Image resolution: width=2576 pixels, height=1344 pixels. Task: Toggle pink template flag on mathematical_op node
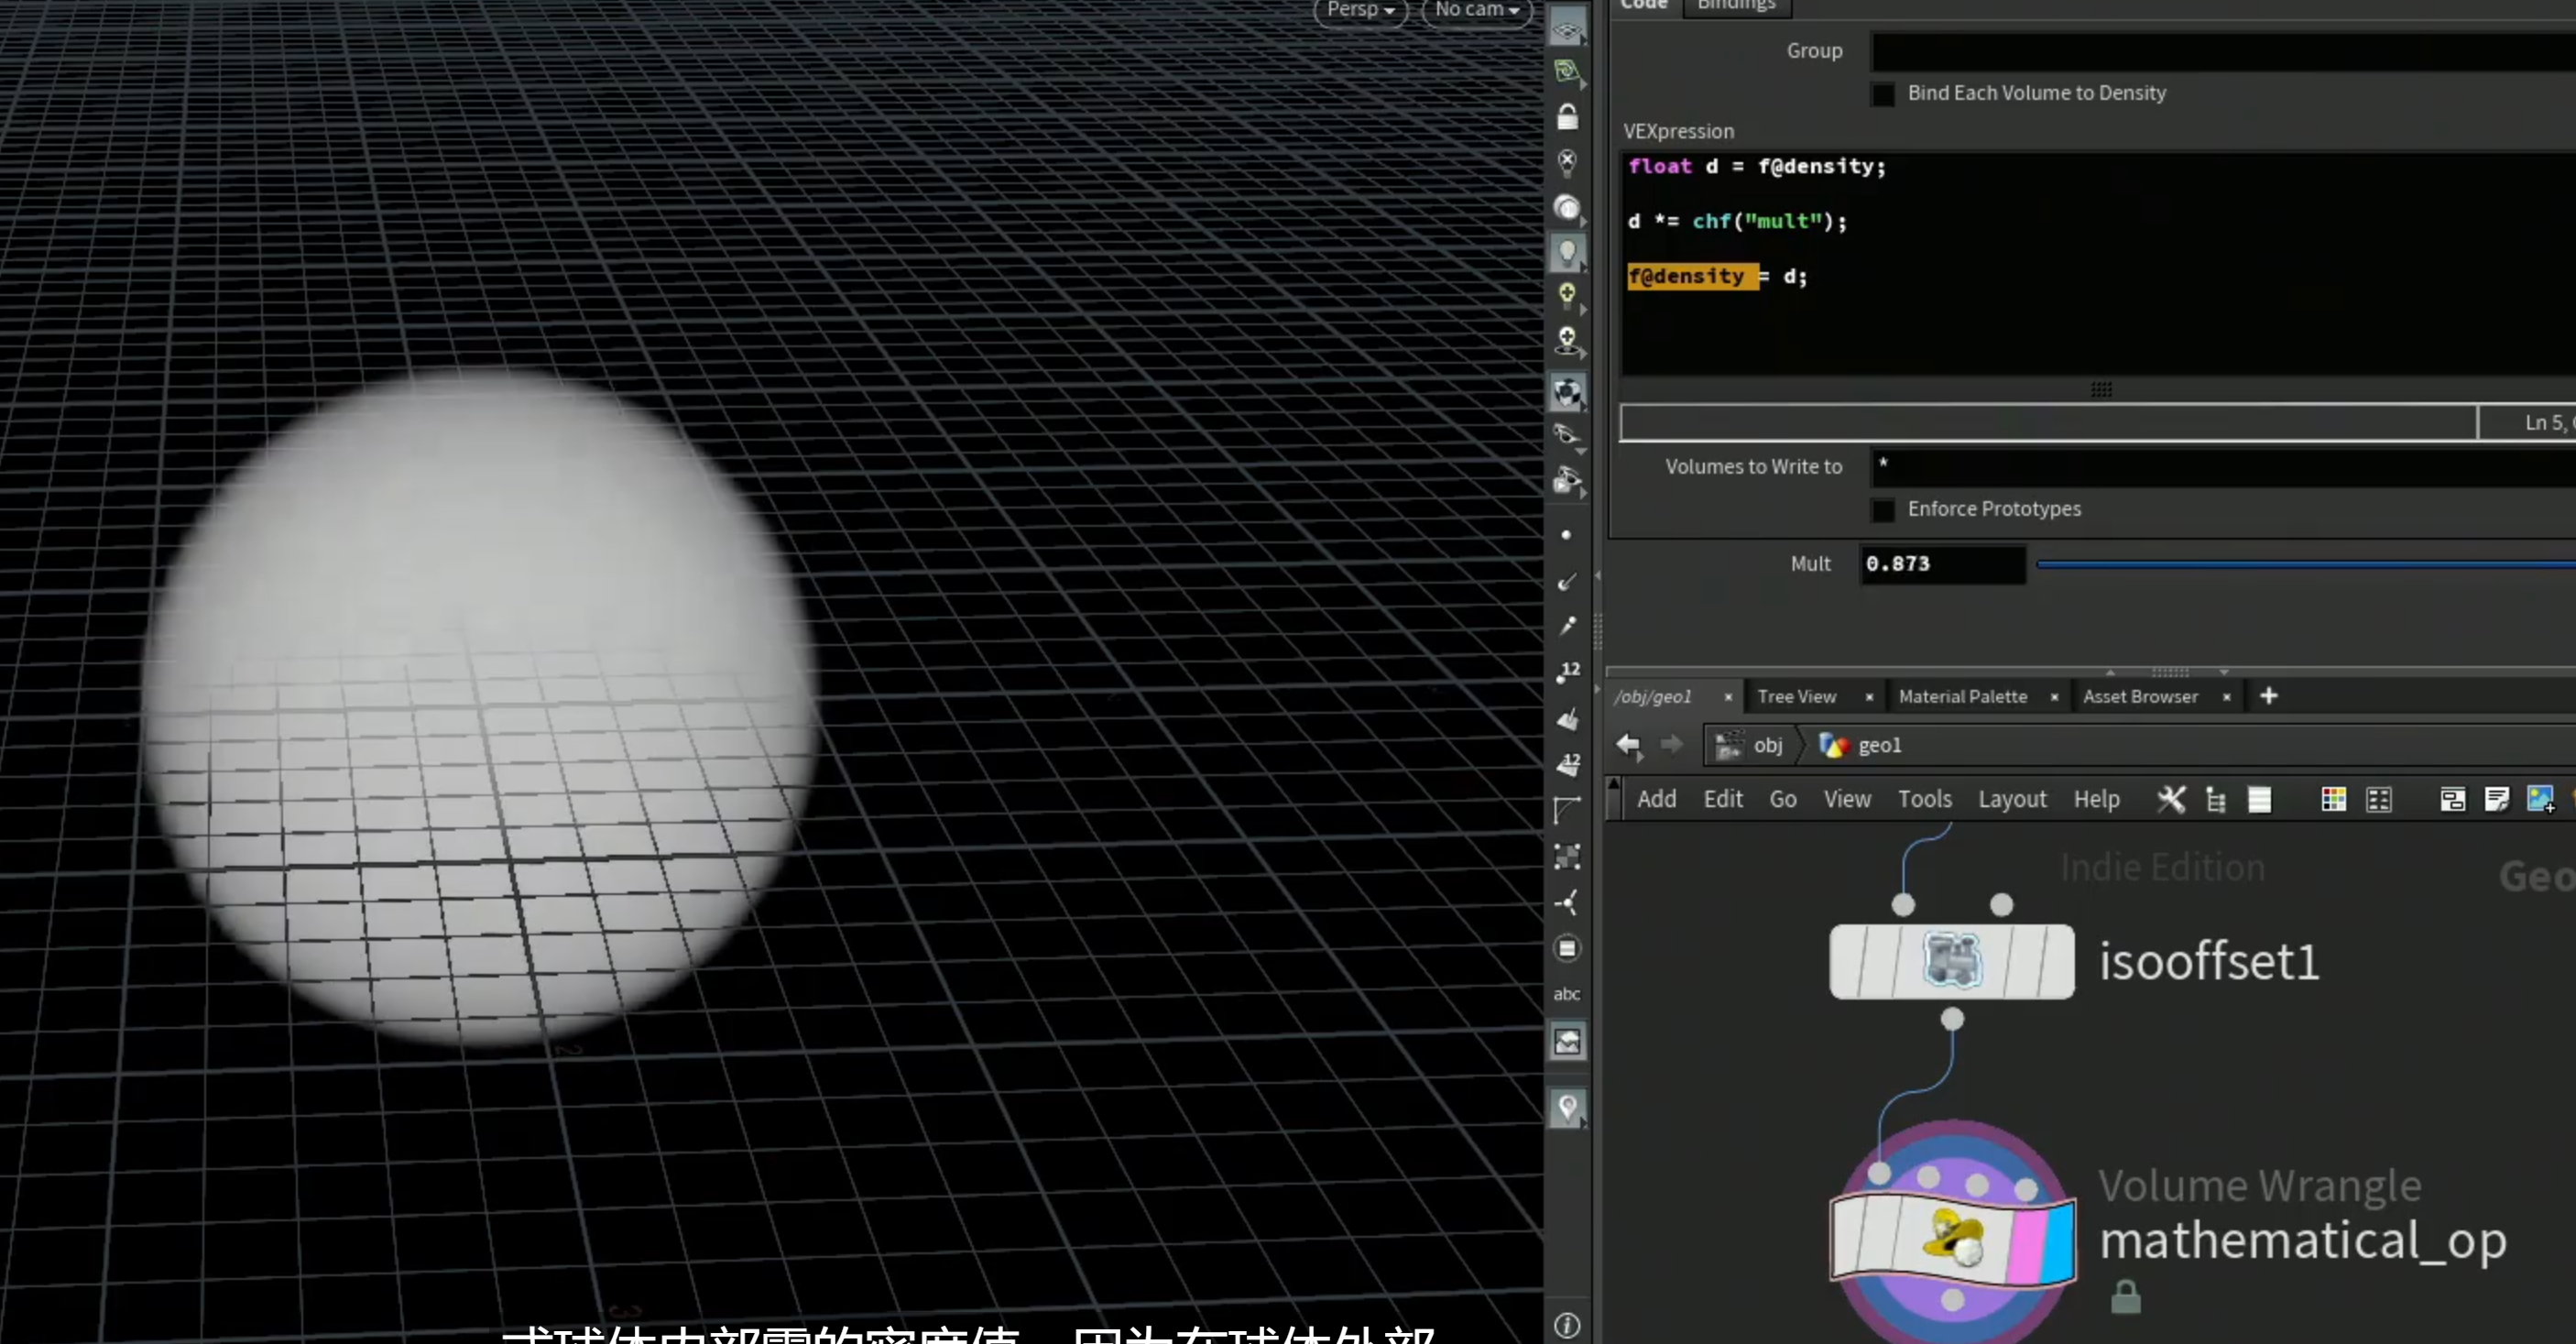pyautogui.click(x=2028, y=1246)
